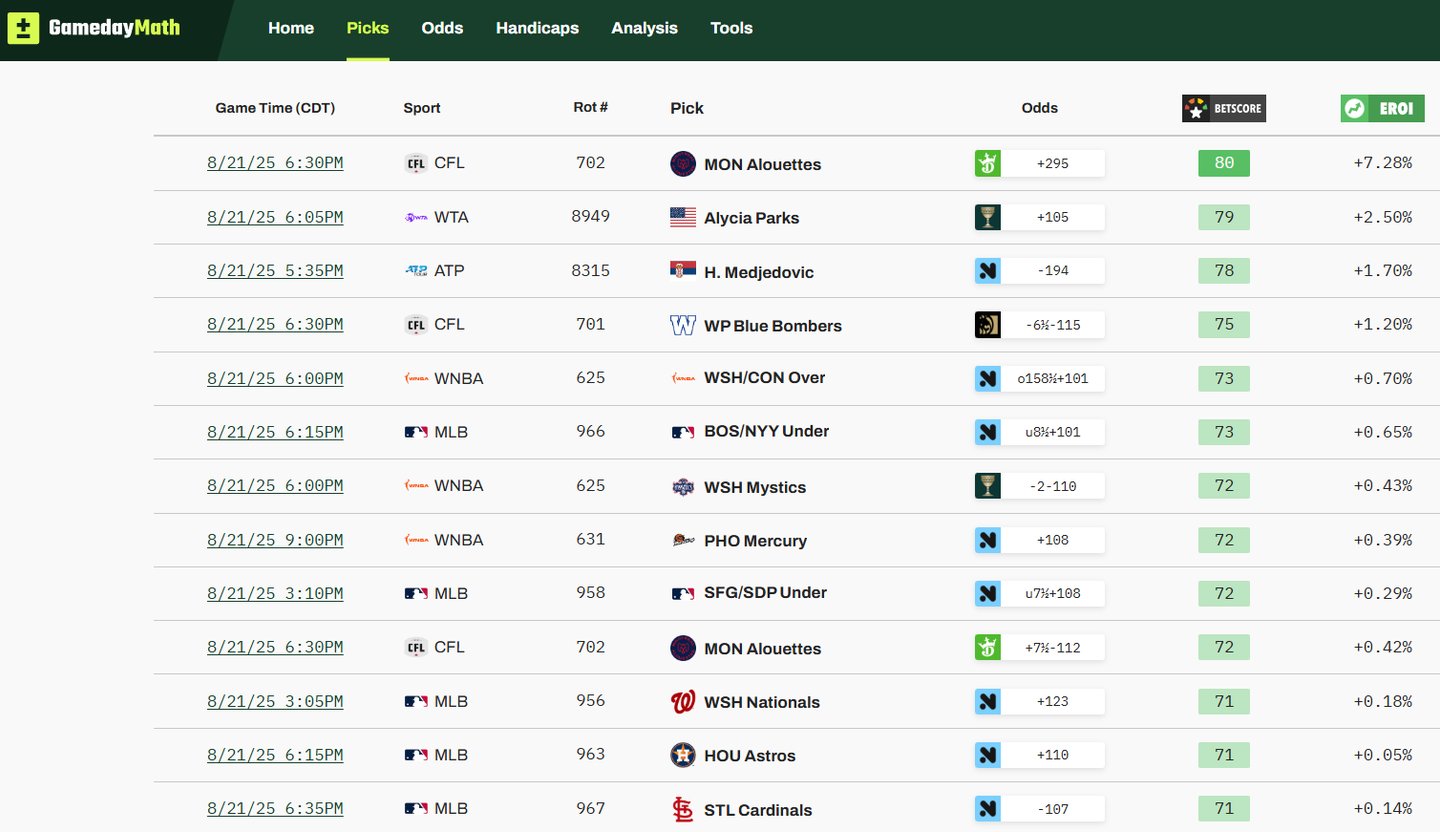Click the STL Cardinals team logo
The image size is (1440, 832).
(683, 810)
